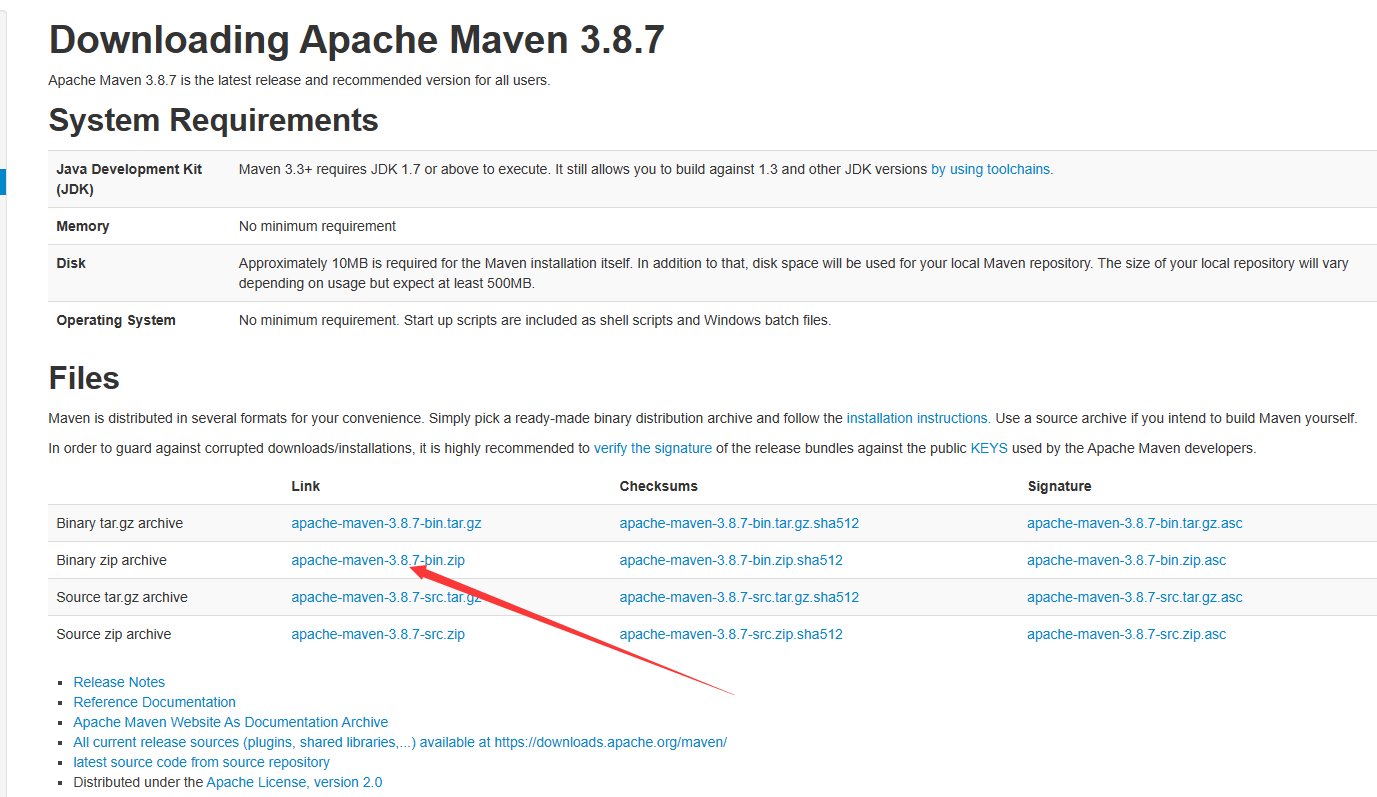Click the 'Source tar.gz archive' row label
The image size is (1377, 797).
tap(122, 597)
